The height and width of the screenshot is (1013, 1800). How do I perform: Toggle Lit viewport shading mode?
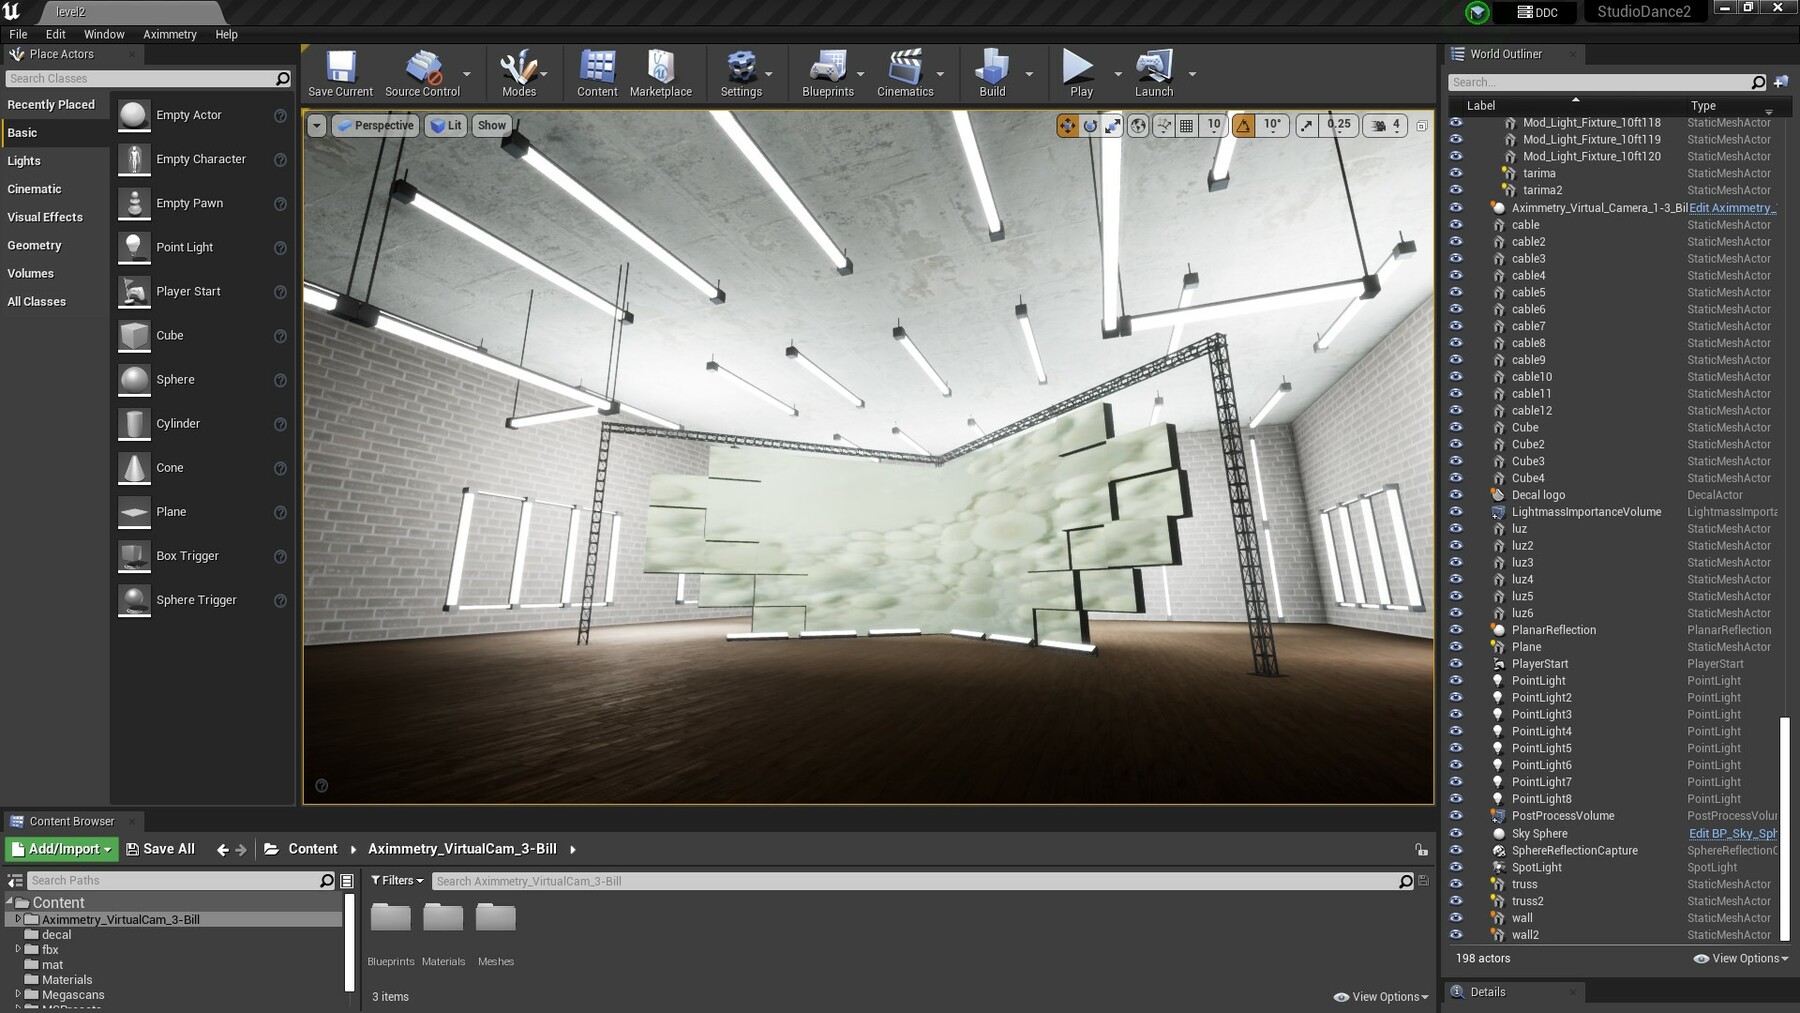[x=446, y=125]
